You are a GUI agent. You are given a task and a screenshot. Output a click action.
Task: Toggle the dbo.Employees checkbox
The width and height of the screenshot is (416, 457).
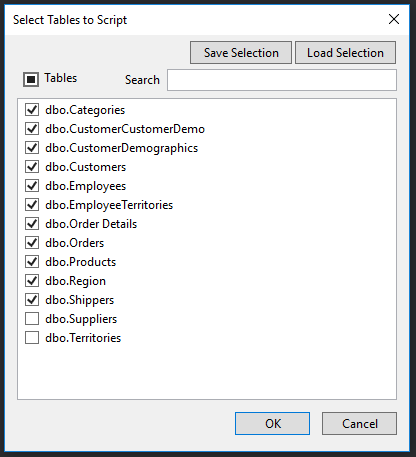(32, 186)
